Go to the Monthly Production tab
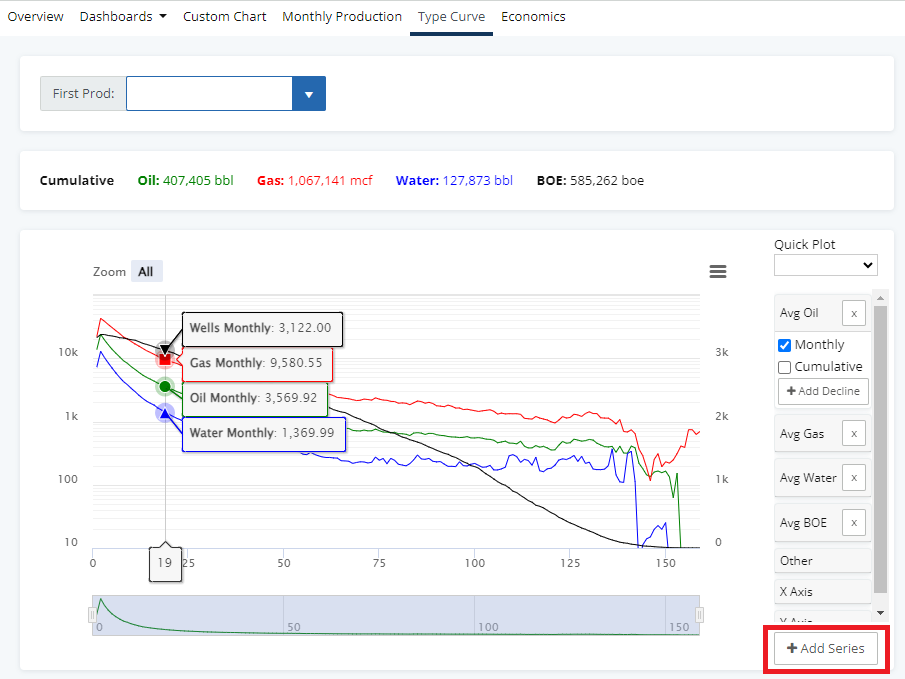Viewport: 905px width, 679px height. pos(342,17)
